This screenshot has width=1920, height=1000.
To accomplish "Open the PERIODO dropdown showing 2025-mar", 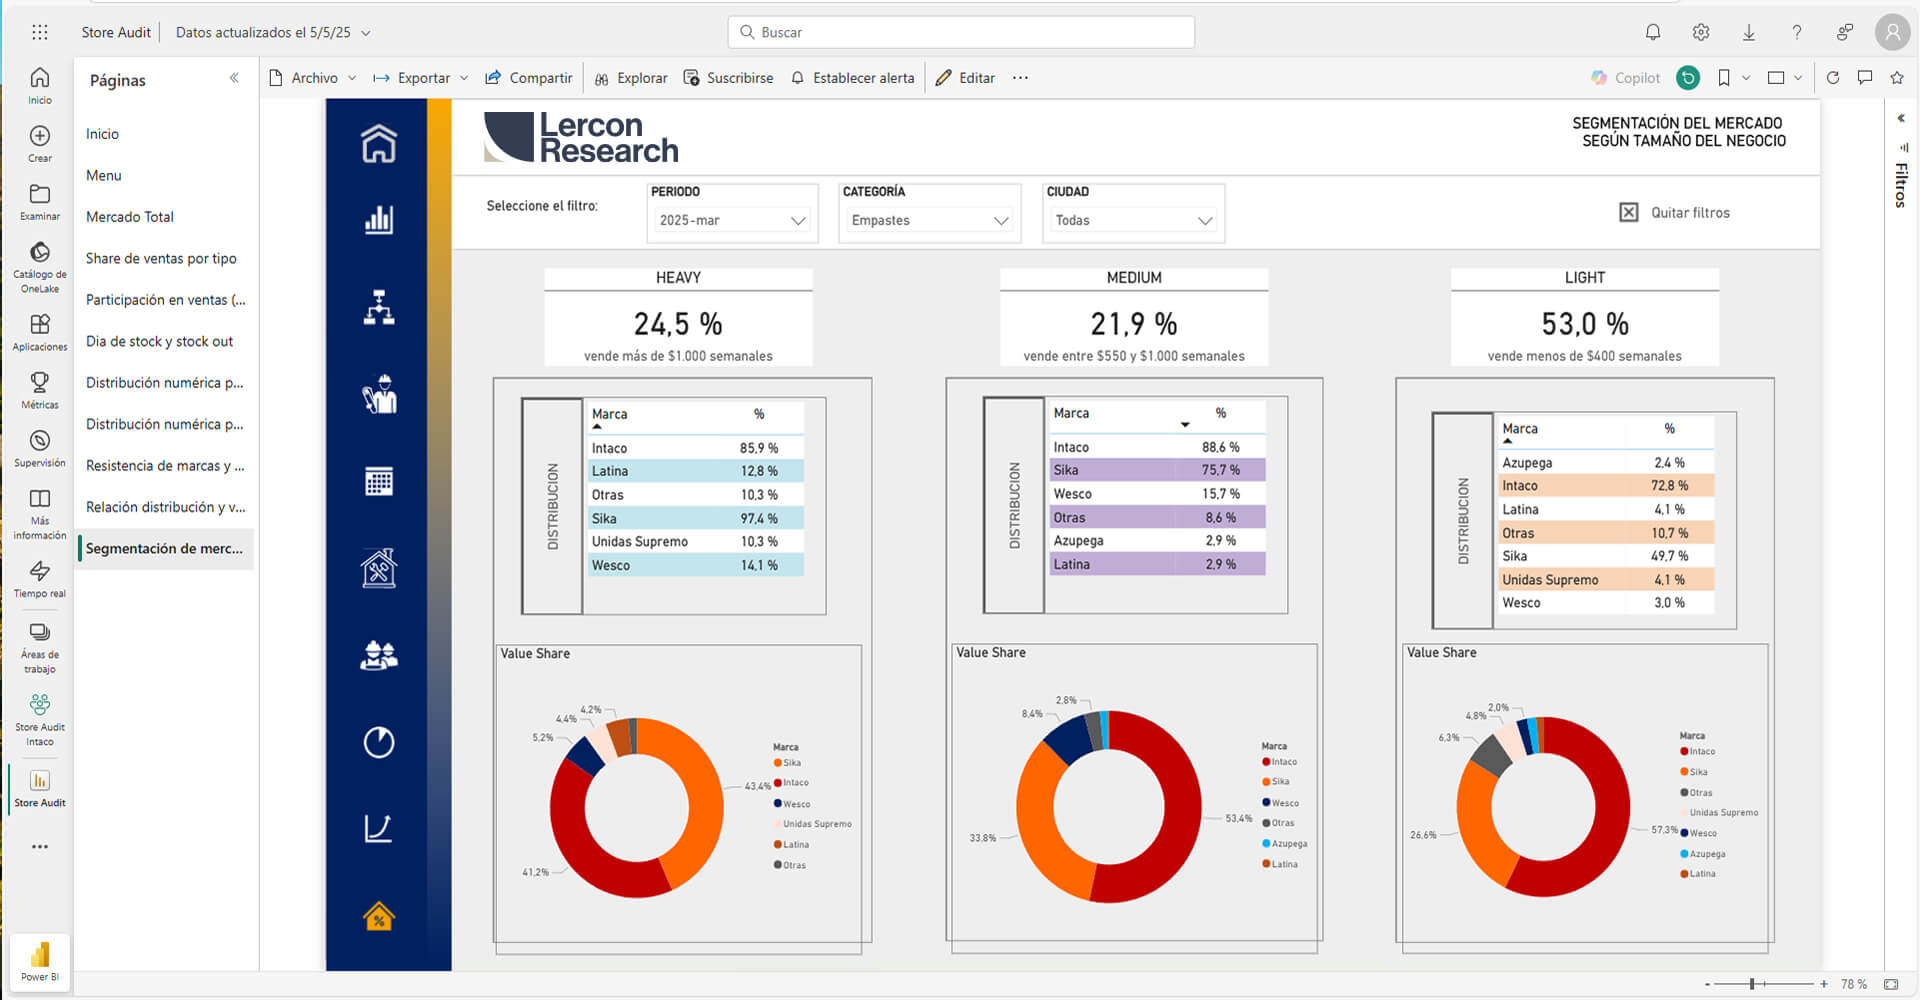I will click(732, 220).
